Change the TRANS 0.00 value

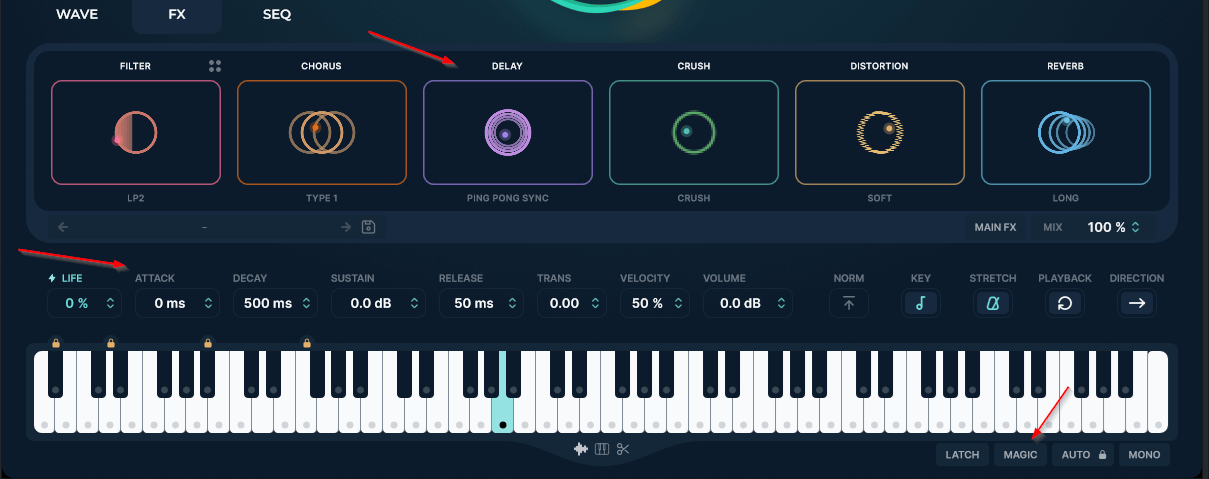[x=571, y=303]
